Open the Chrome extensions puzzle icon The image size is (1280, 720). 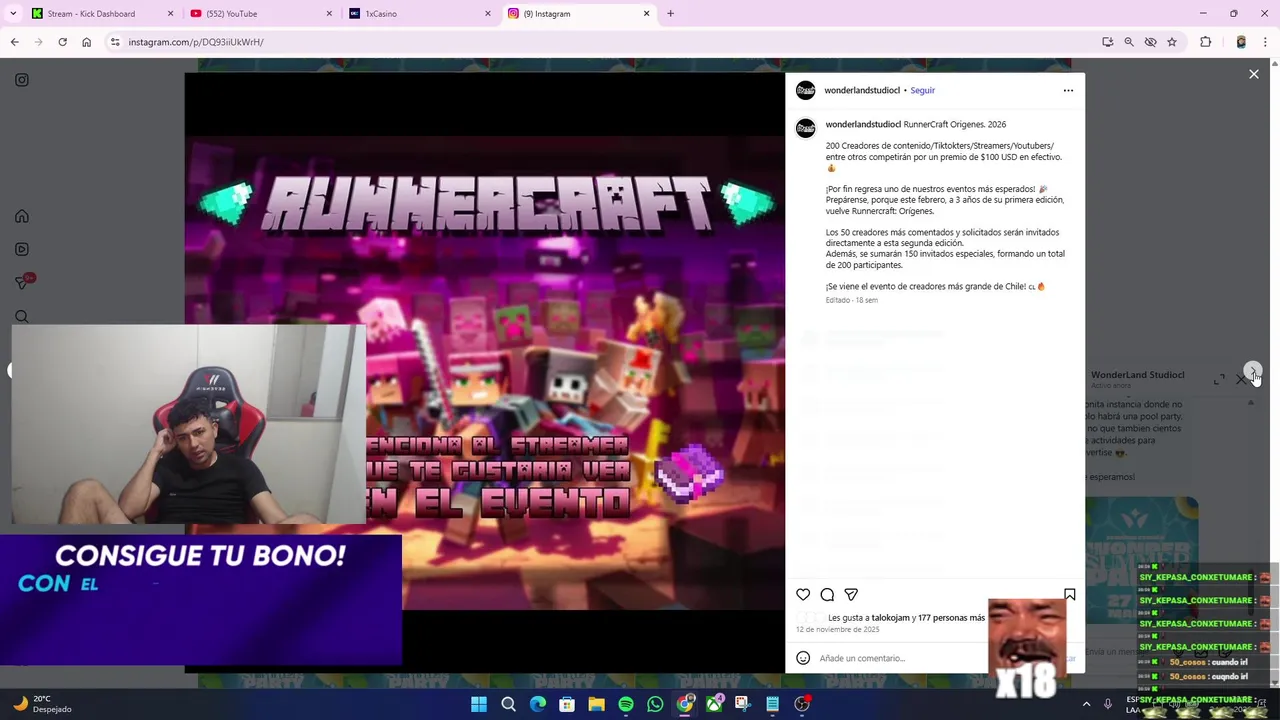[1205, 42]
